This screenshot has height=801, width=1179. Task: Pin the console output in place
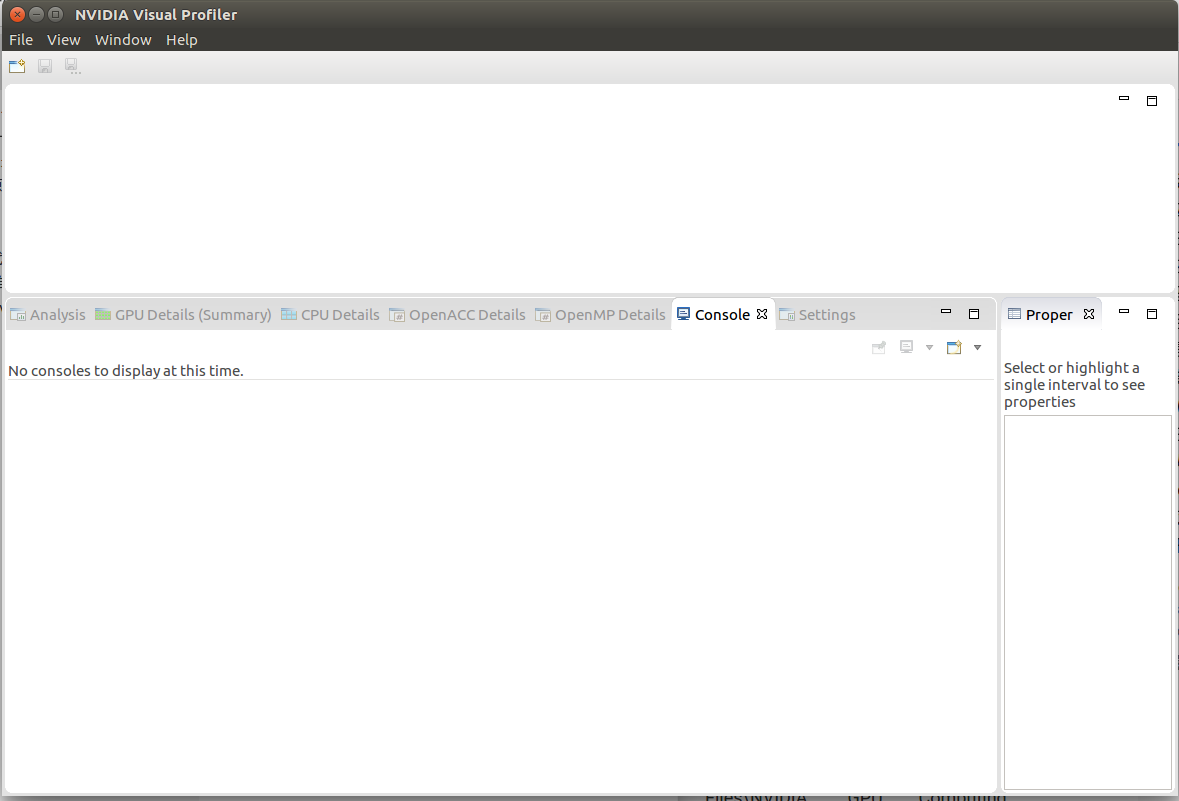[x=879, y=346]
